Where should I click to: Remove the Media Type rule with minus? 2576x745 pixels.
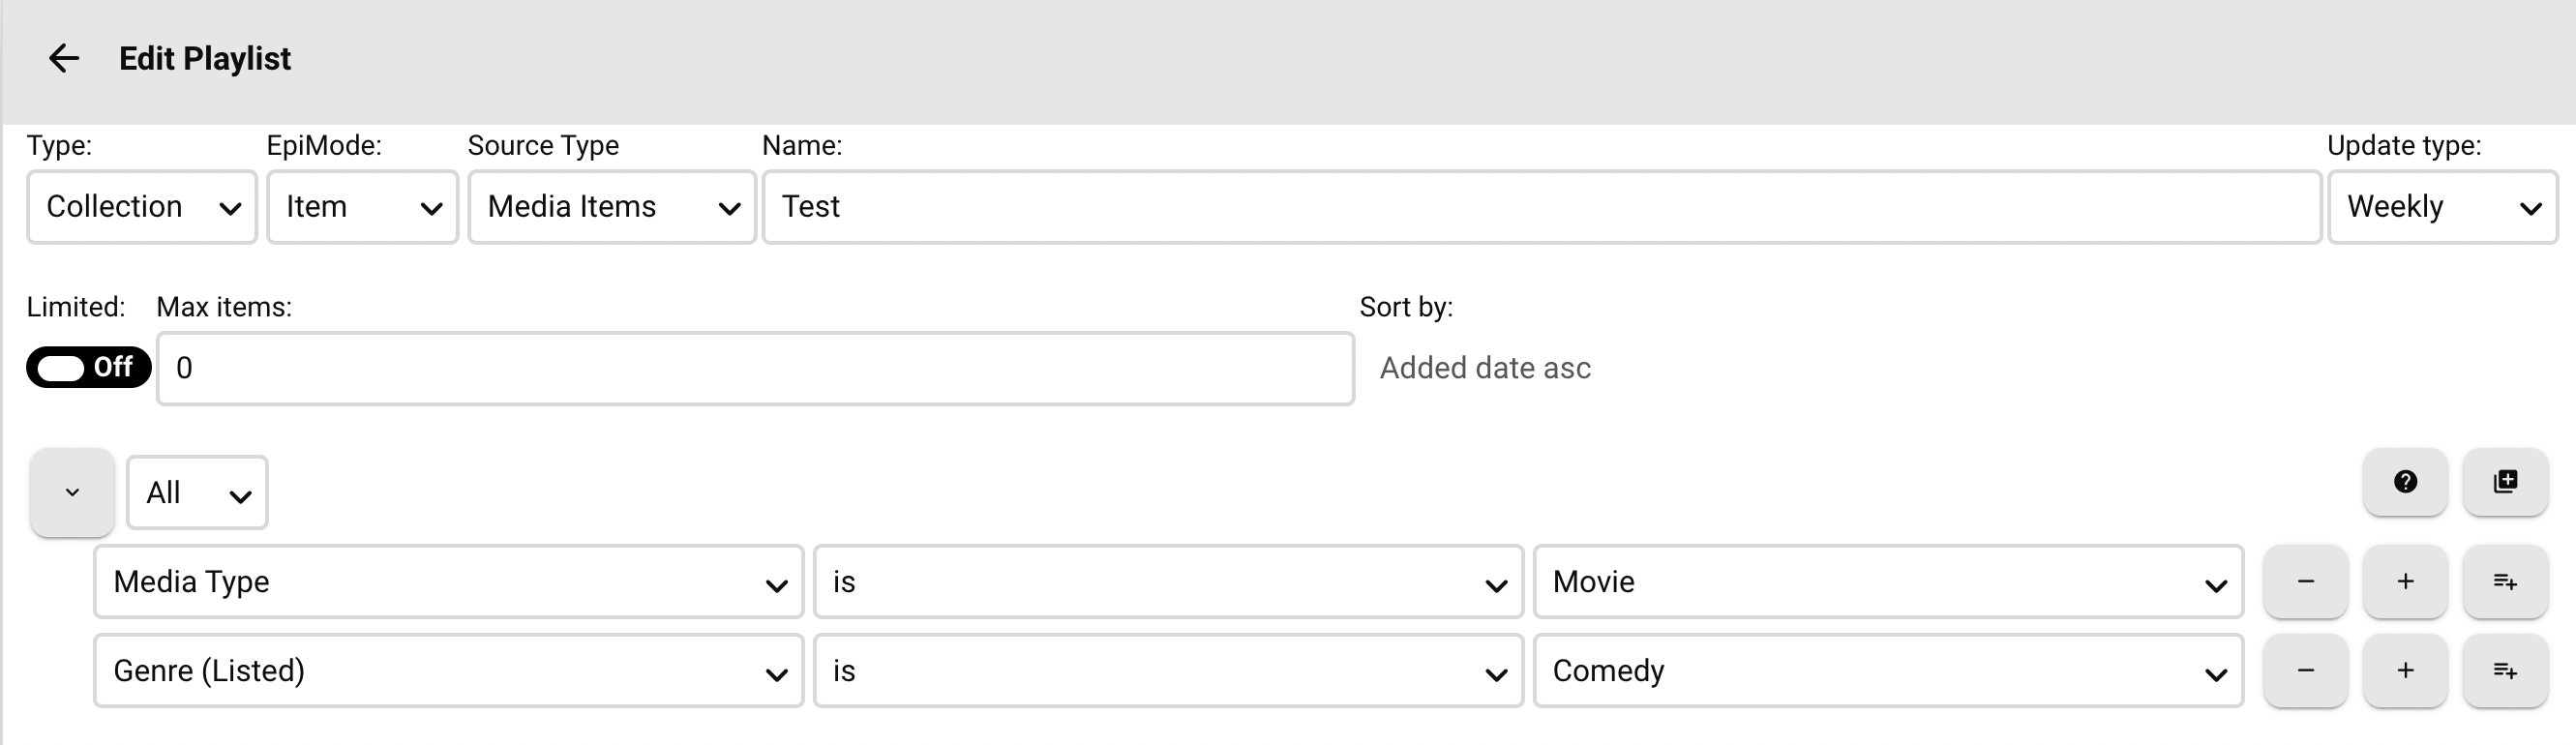[2305, 581]
